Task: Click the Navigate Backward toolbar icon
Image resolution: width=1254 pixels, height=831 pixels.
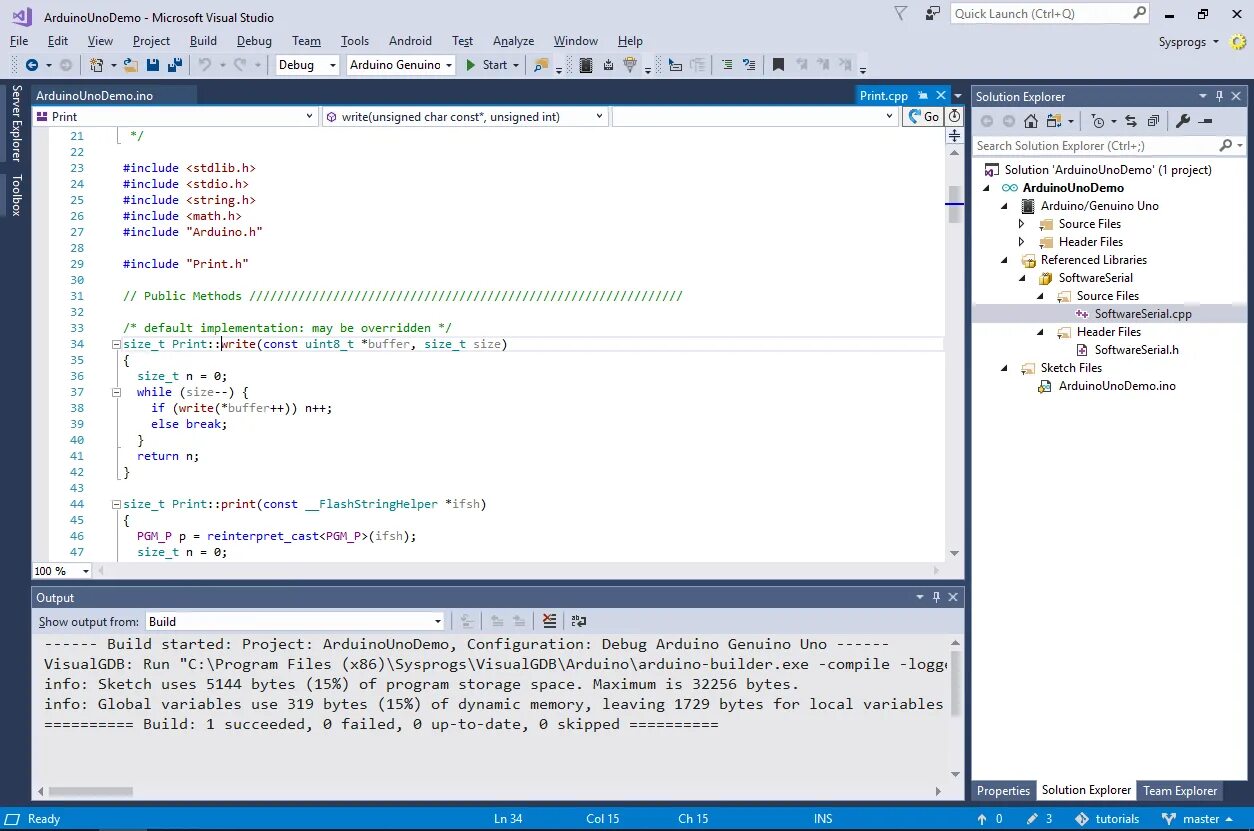Action: pyautogui.click(x=32, y=65)
